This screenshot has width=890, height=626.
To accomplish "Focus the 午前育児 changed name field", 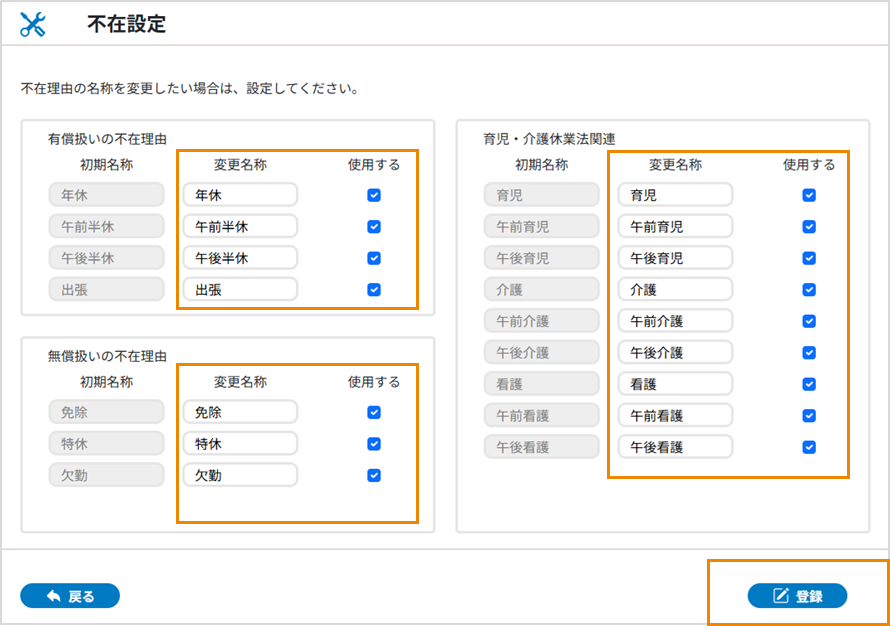I will click(675, 227).
